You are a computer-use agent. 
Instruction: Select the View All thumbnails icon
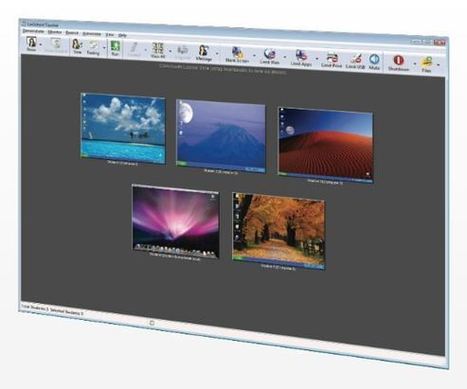point(158,51)
